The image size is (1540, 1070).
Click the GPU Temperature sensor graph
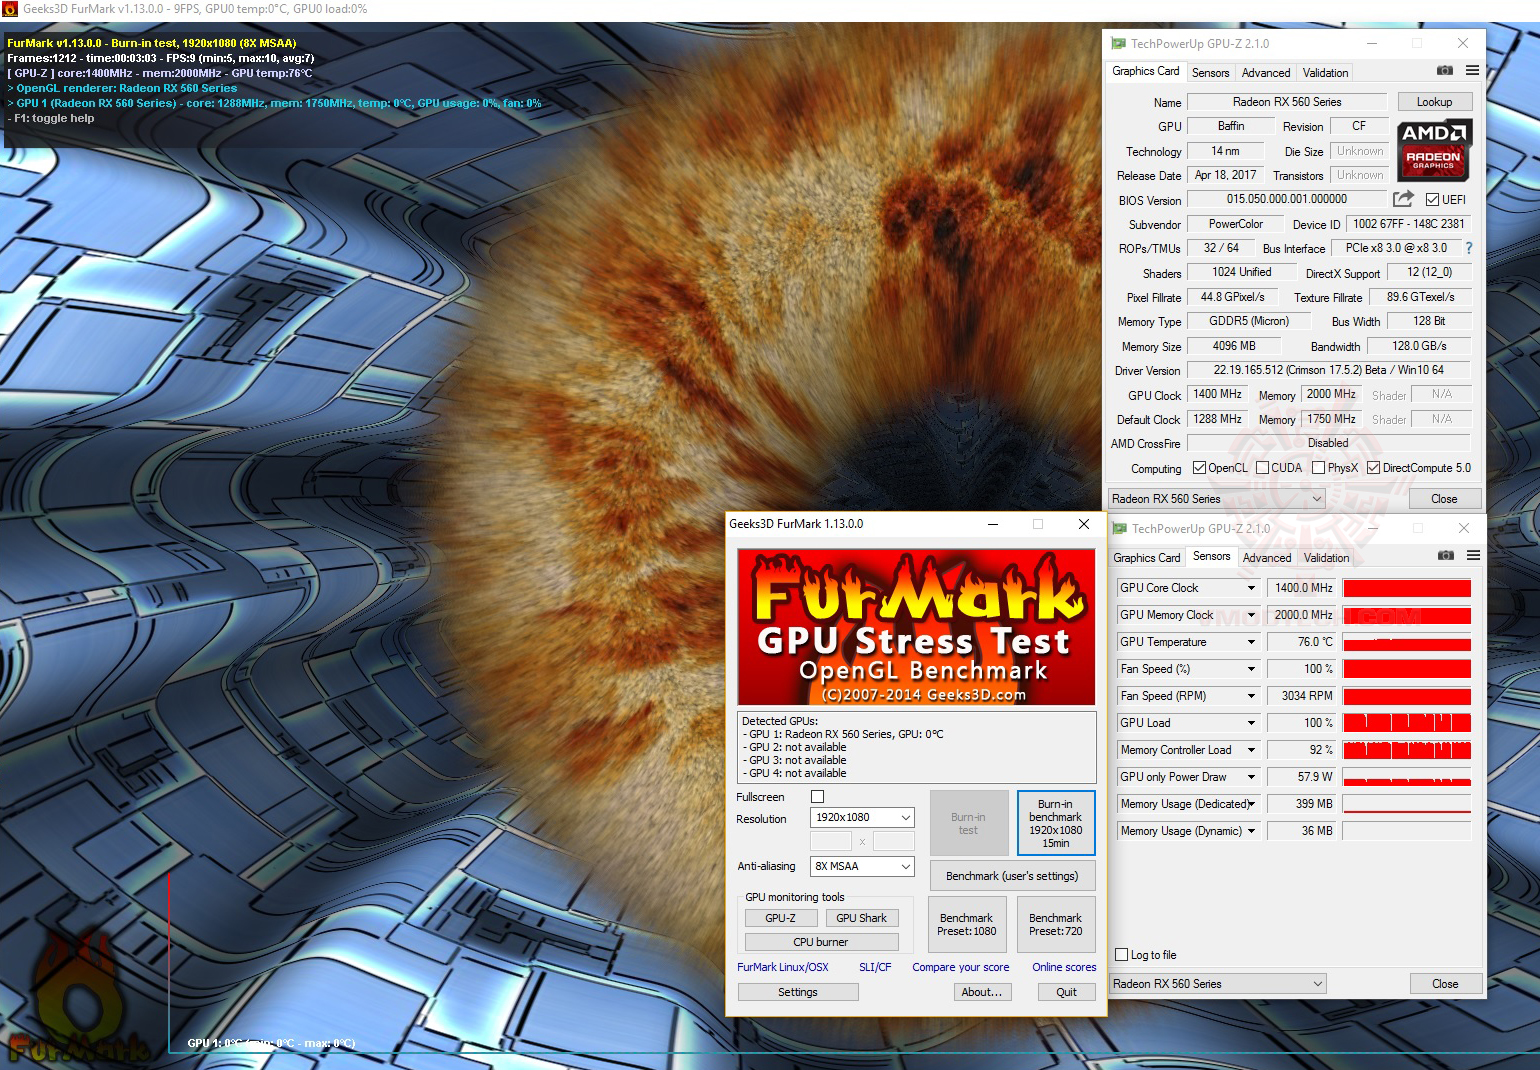pos(1407,642)
